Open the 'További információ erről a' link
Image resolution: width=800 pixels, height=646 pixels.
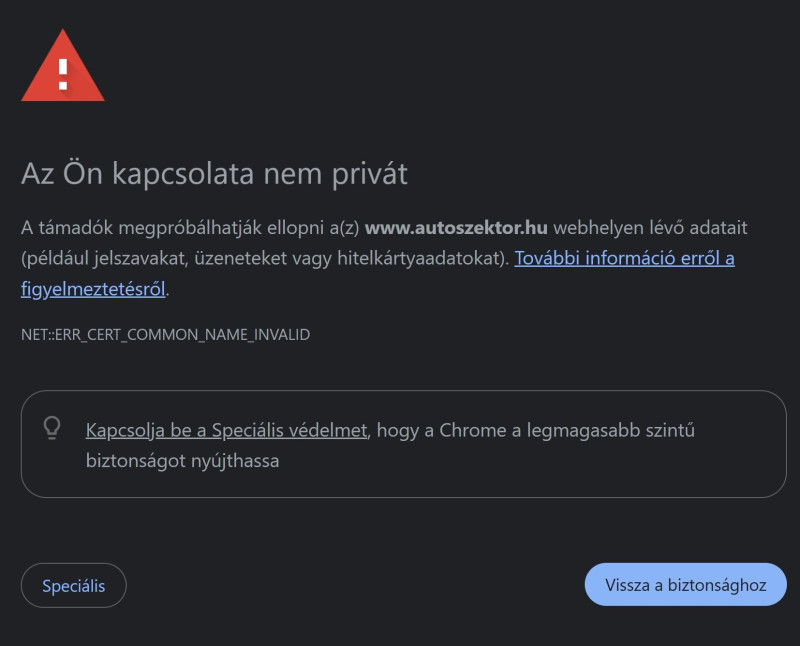(x=624, y=258)
